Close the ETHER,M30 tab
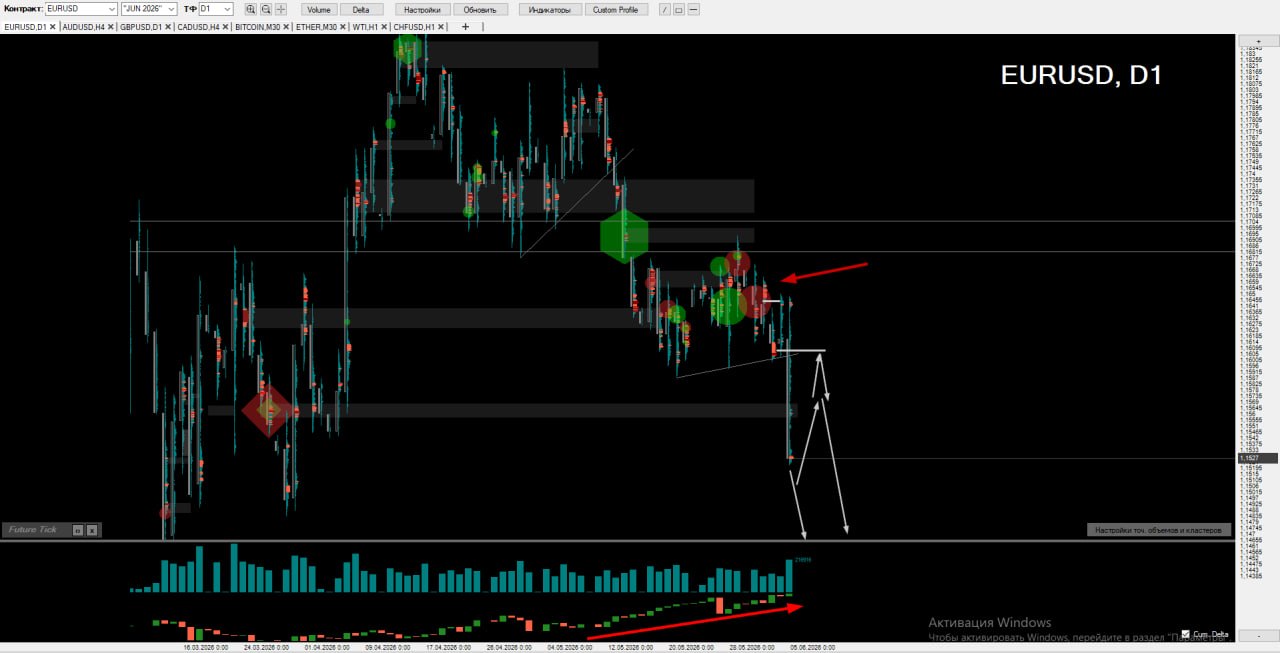Screen dimensions: 1280x653 coord(344,27)
